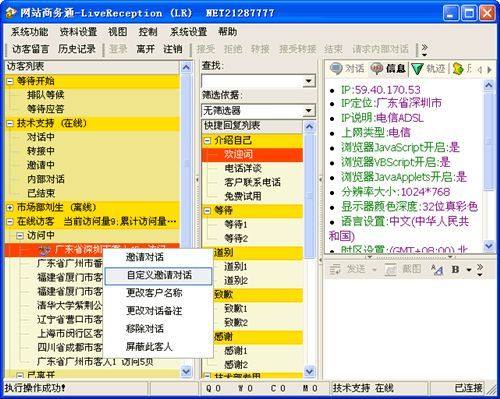Choose 更改对话备注 from context menu
The width and height of the screenshot is (500, 399).
[158, 311]
